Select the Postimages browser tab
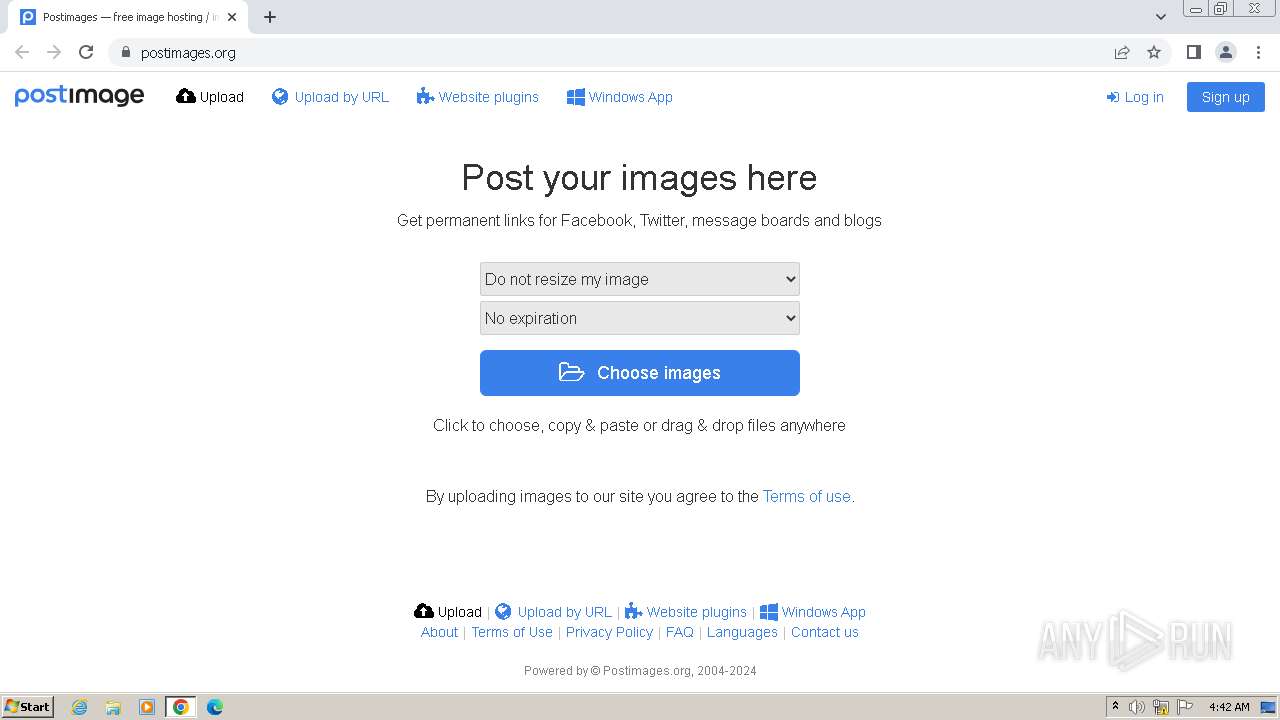The width and height of the screenshot is (1280, 720). [128, 17]
